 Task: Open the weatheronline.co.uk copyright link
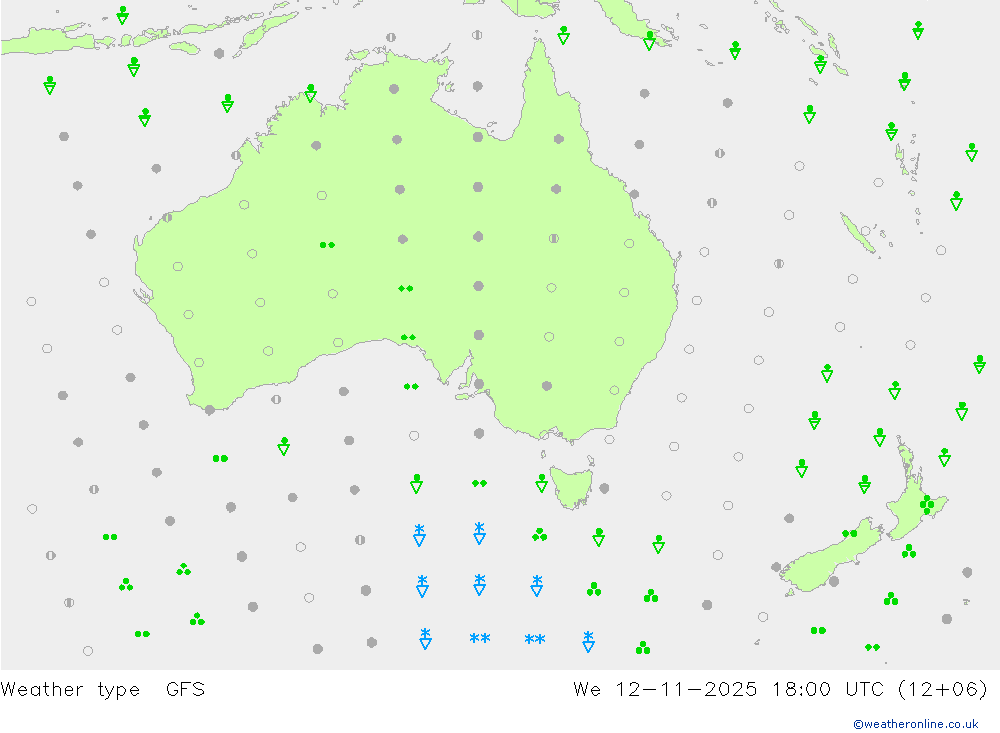click(916, 724)
